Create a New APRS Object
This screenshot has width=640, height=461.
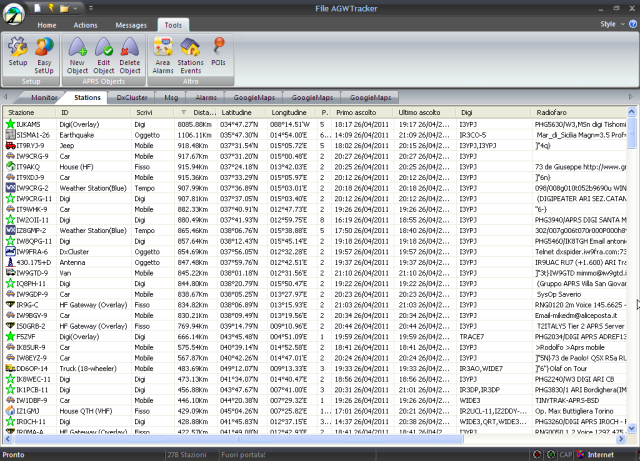(77, 56)
